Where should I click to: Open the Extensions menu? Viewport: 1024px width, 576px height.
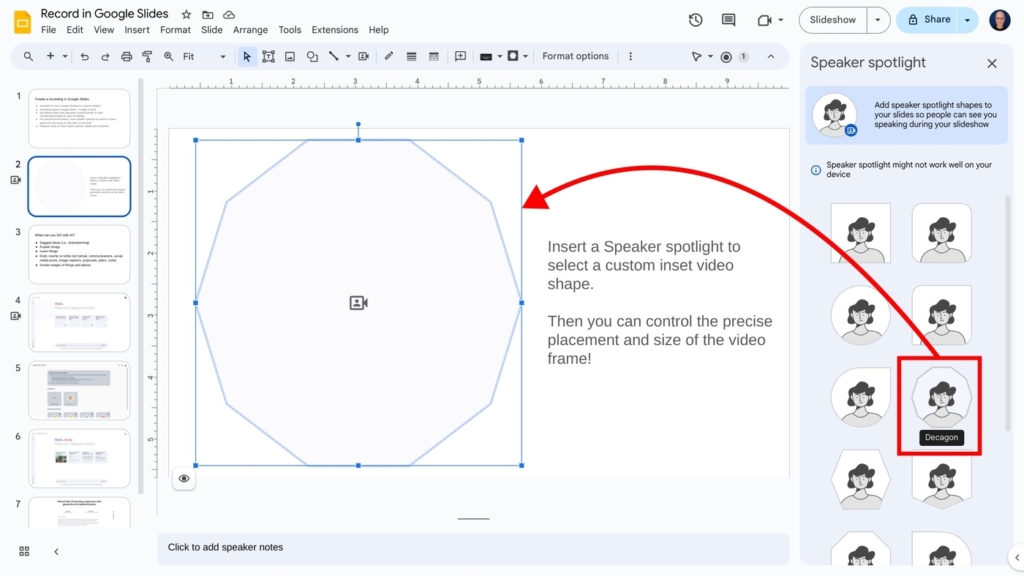(x=334, y=30)
